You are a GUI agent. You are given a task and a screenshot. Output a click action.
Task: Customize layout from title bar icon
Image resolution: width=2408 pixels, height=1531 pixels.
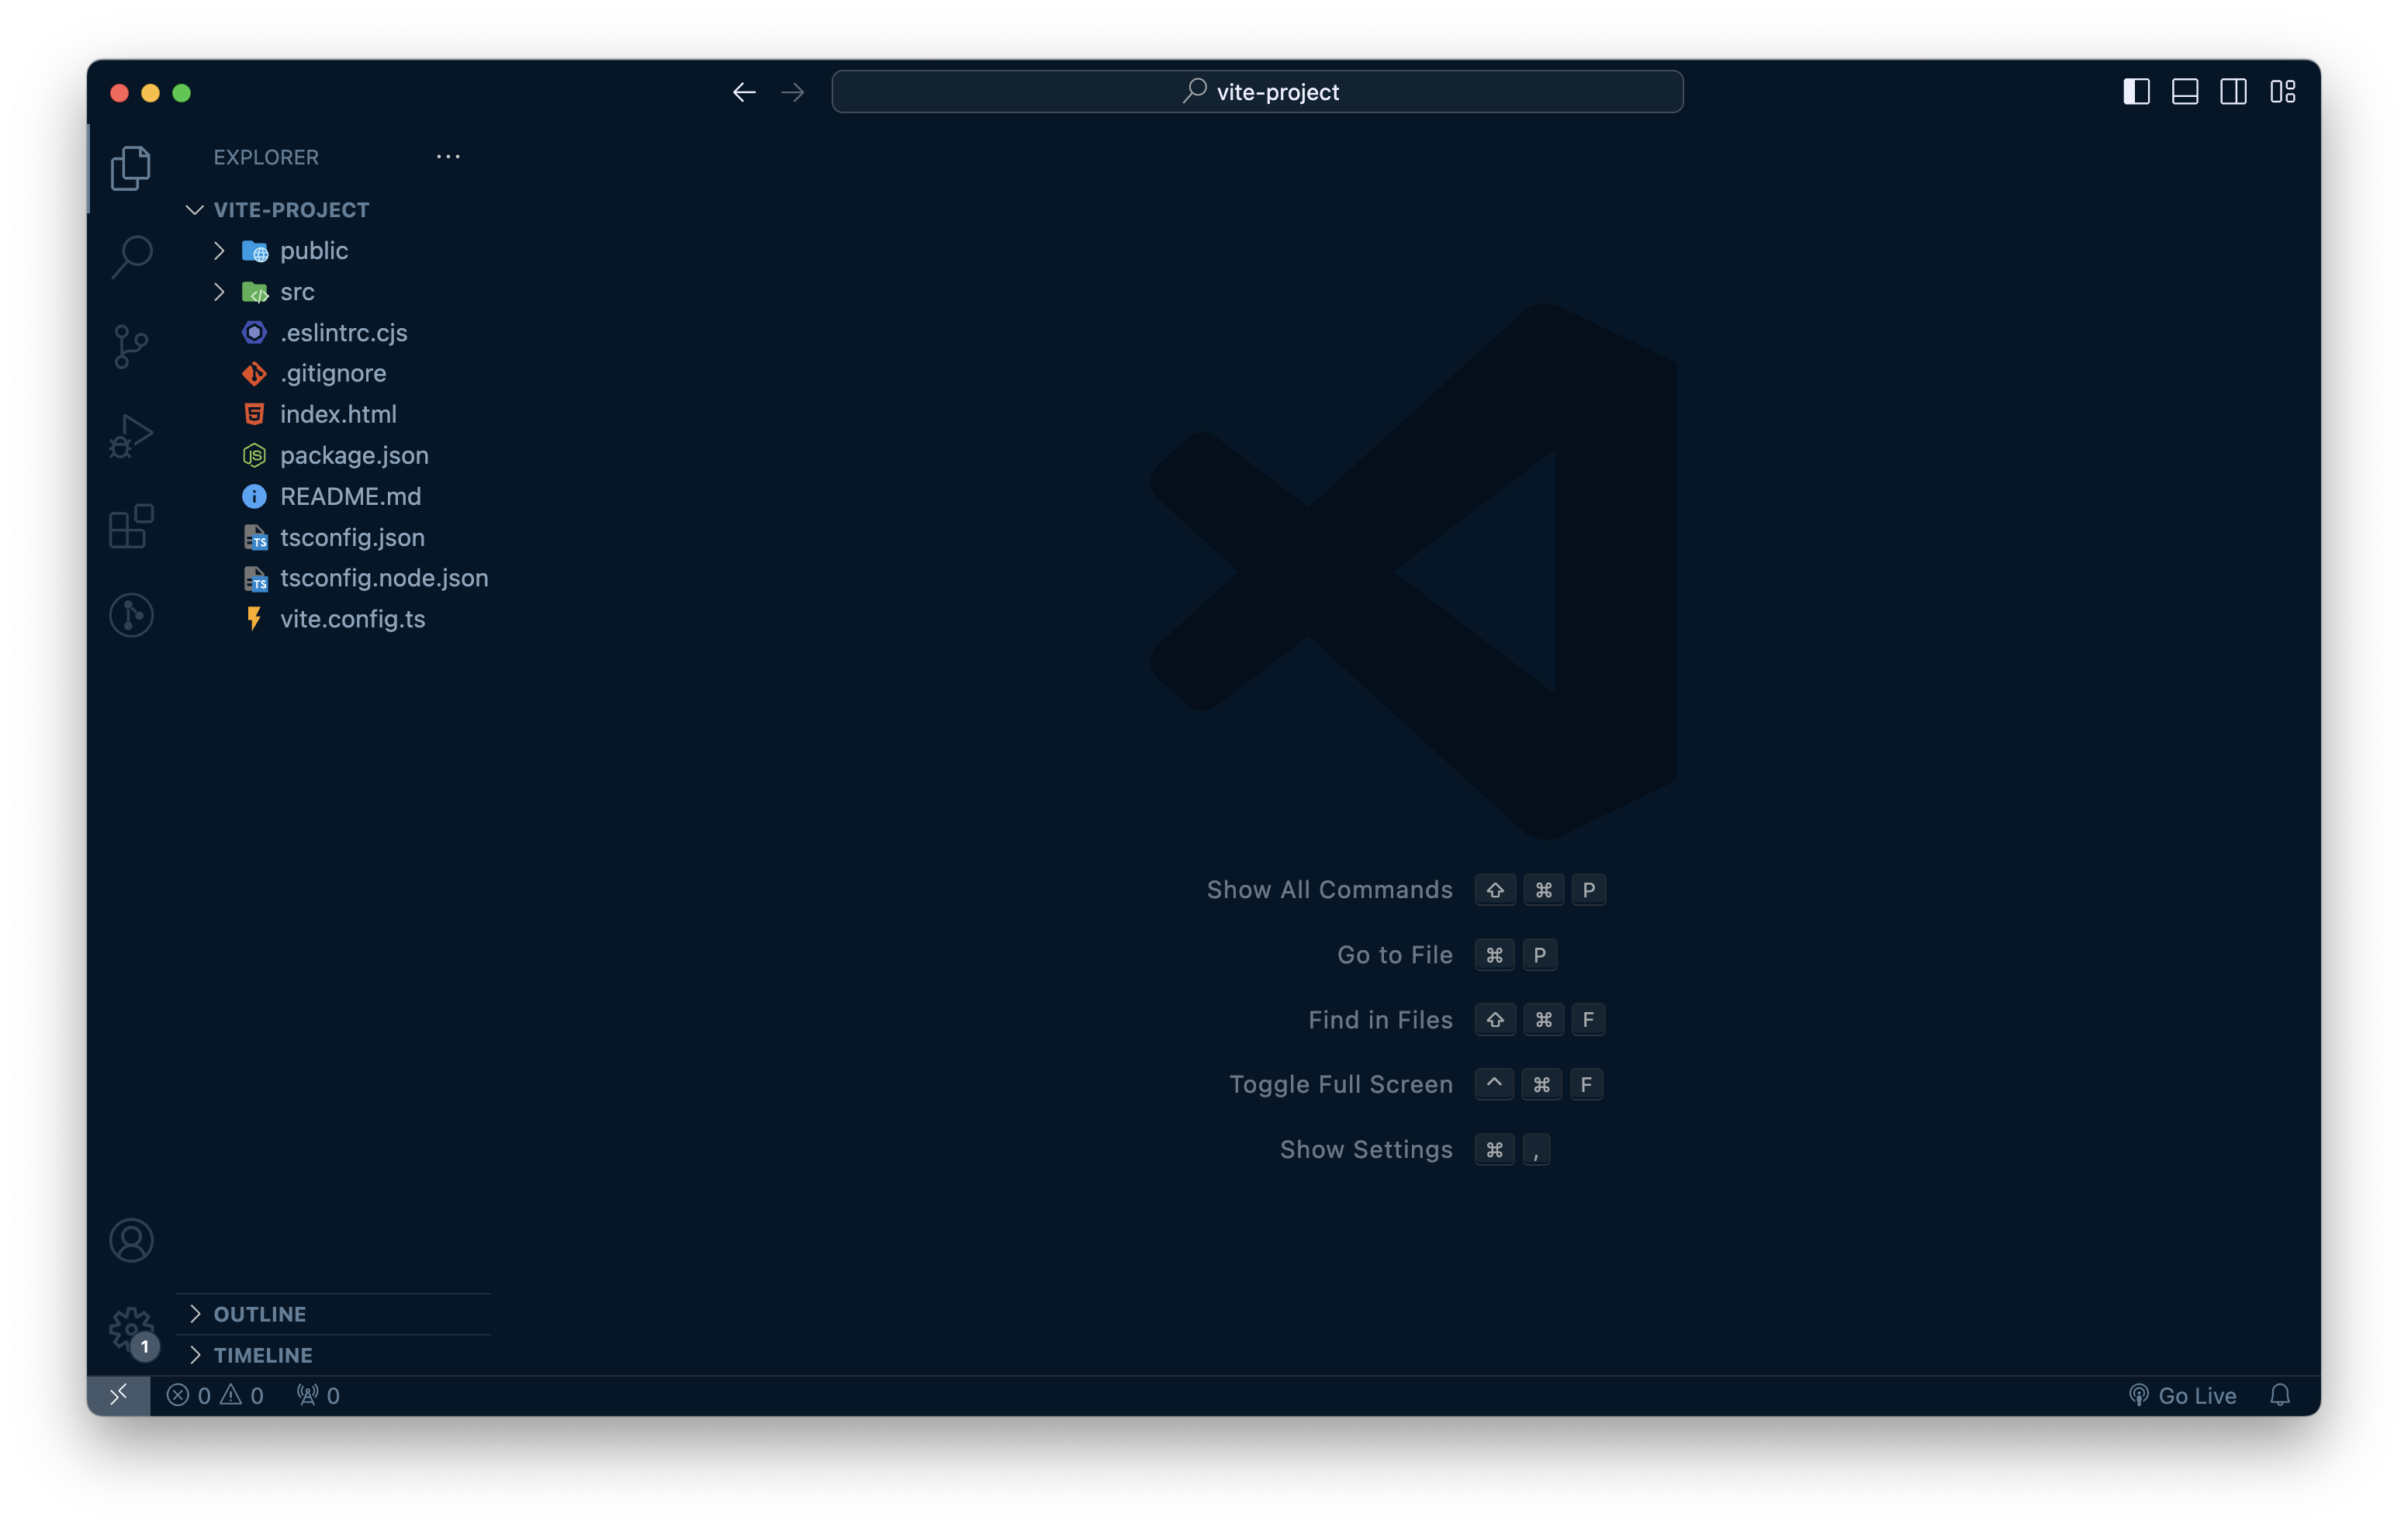click(x=2282, y=92)
